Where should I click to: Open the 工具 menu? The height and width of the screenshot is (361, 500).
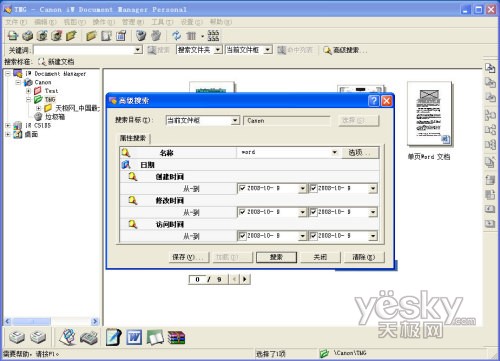coord(162,22)
